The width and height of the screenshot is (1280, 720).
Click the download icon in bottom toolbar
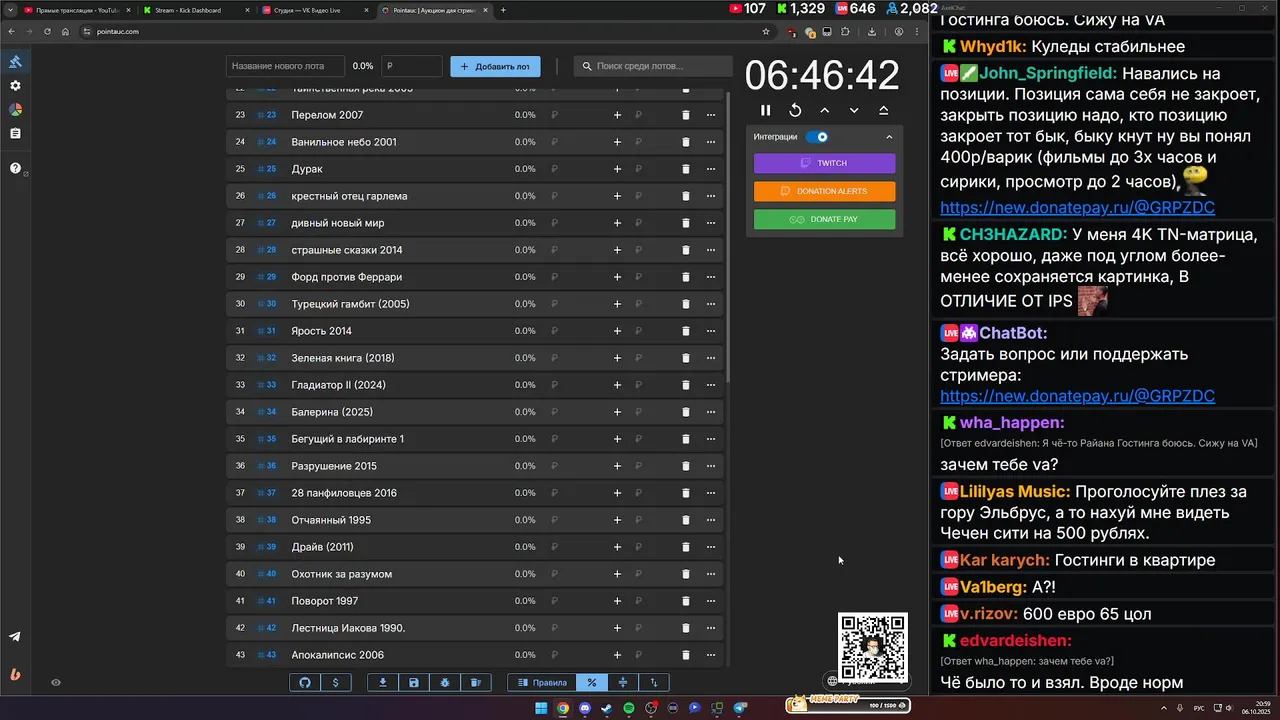pos(383,682)
